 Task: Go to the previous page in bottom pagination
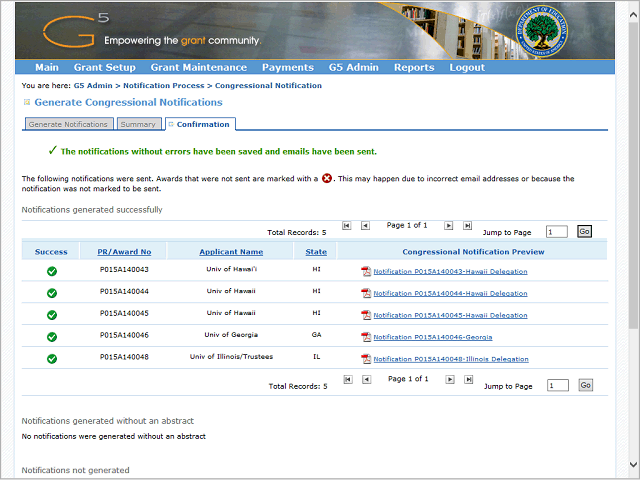click(366, 380)
